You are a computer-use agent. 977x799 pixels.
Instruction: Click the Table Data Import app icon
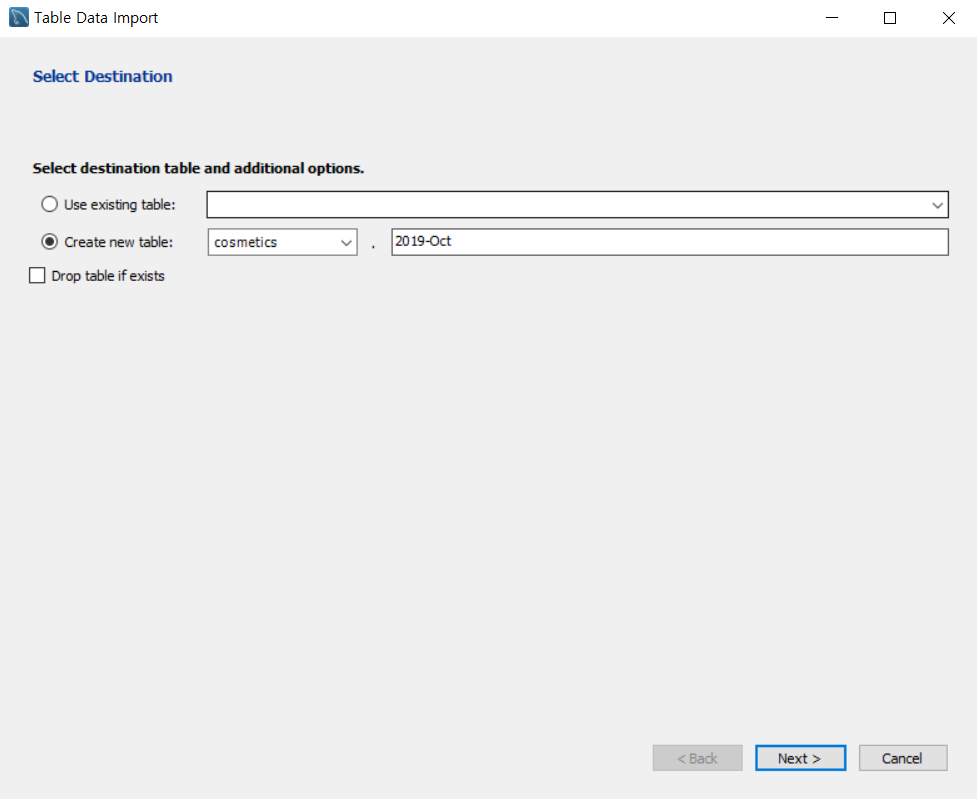coord(19,17)
